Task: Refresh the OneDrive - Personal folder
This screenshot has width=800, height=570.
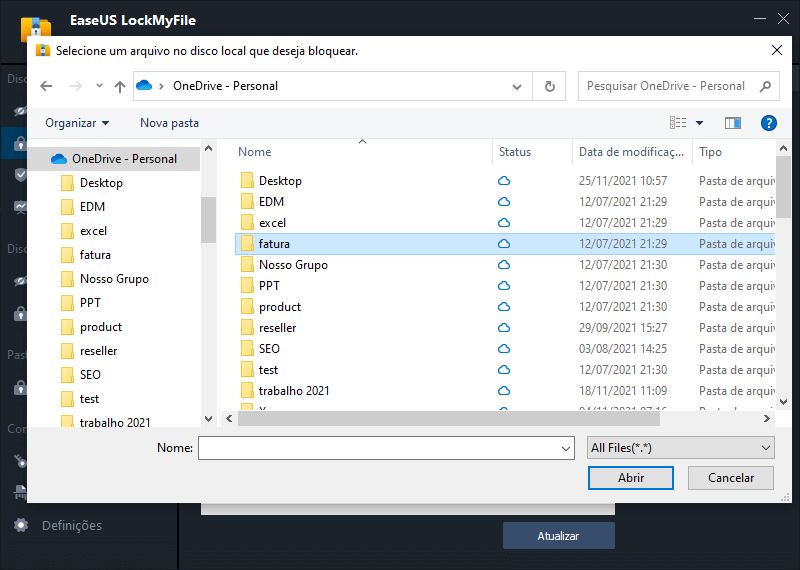Action: pyautogui.click(x=549, y=86)
